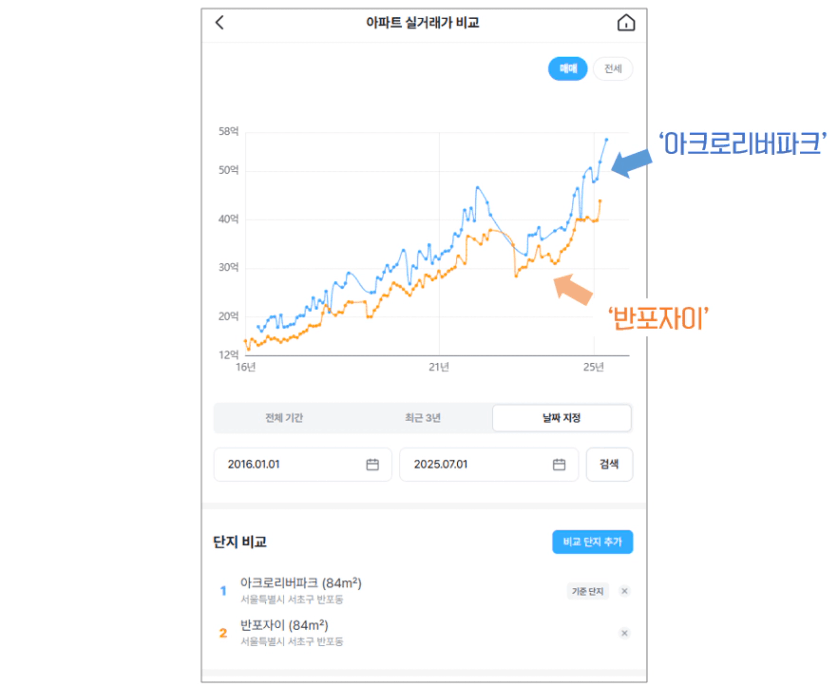838x686 pixels.
Task: Click the orange arrow pointing to 반포자이 line
Action: [573, 288]
